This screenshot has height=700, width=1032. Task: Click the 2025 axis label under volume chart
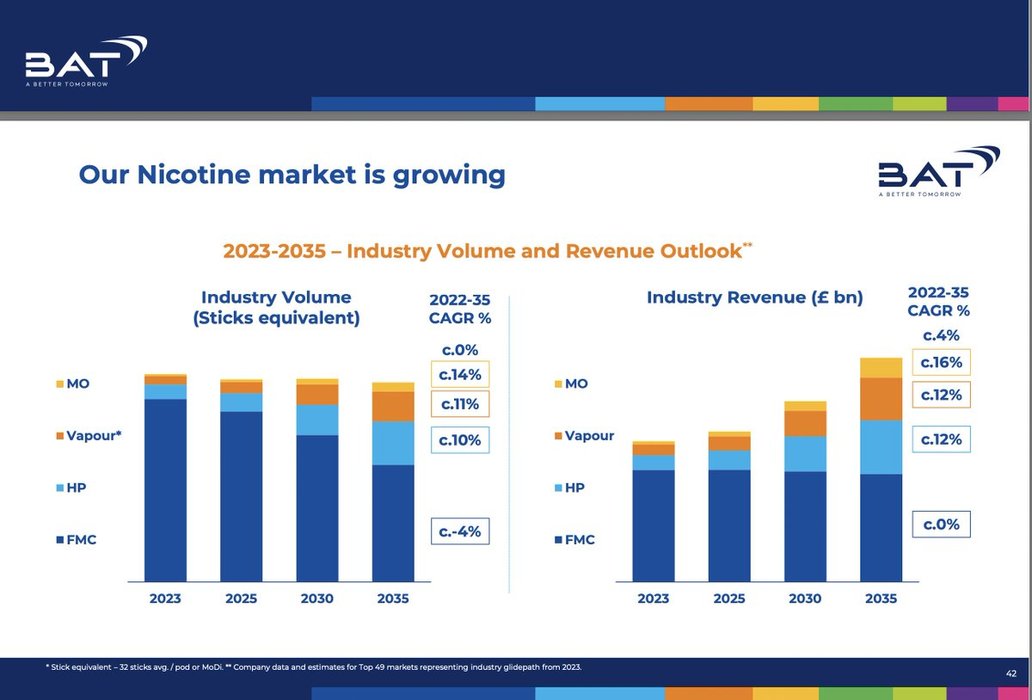241,598
